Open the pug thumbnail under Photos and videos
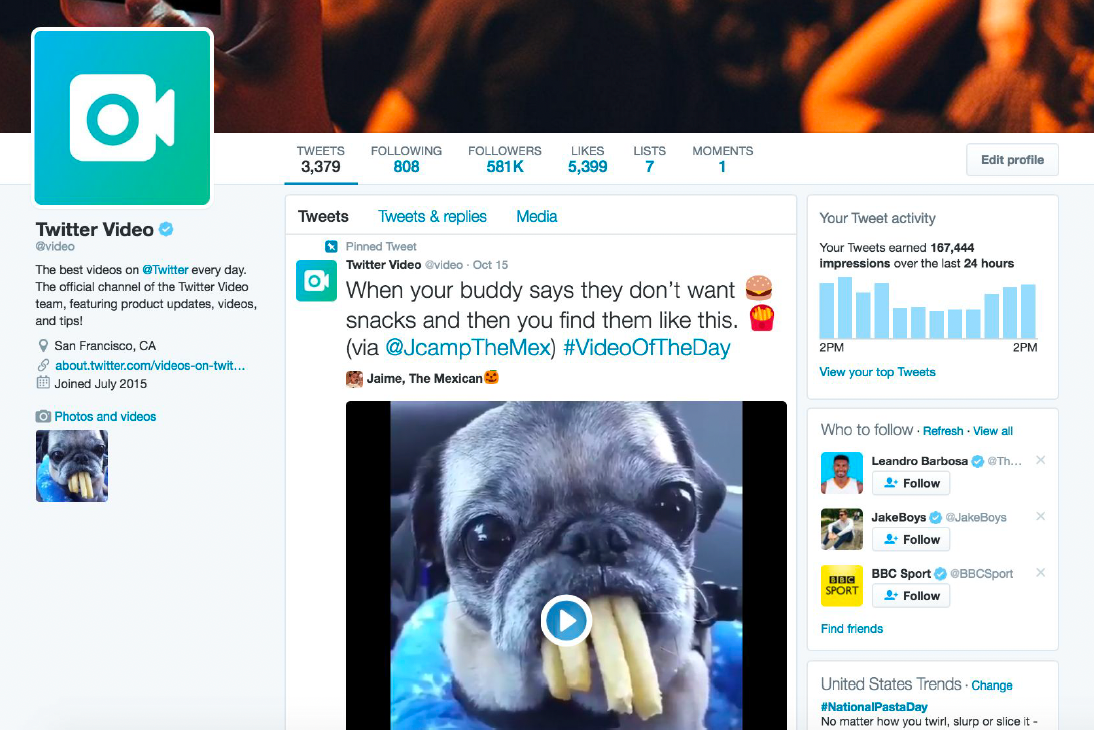 point(72,466)
